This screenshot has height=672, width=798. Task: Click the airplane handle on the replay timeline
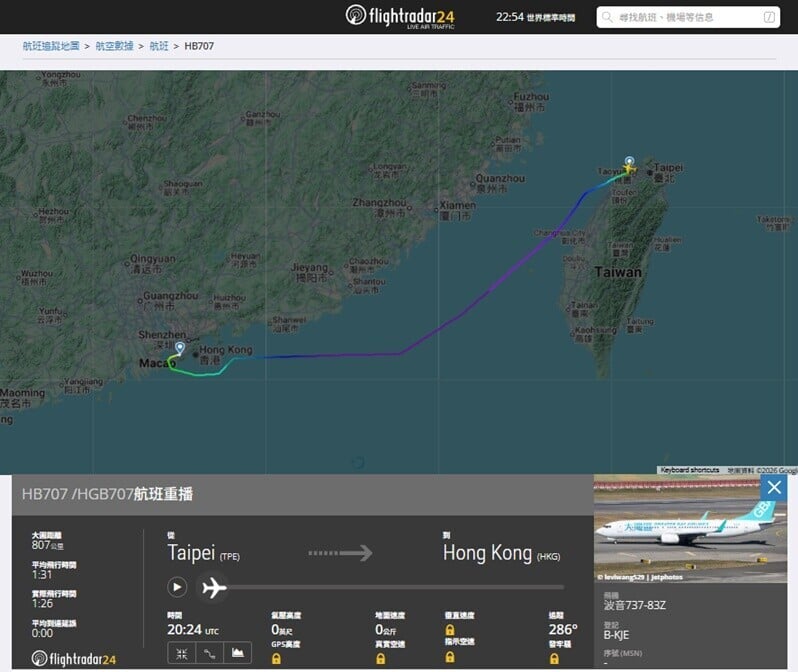click(214, 587)
